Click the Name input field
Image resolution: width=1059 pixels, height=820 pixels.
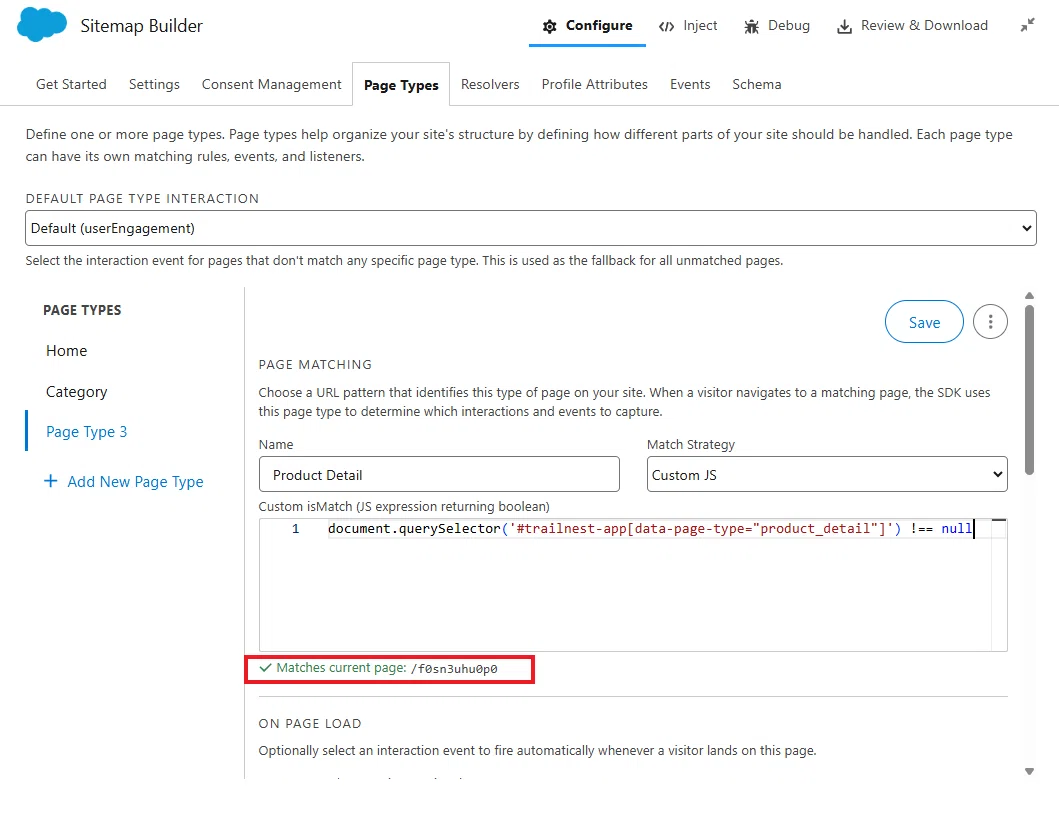pos(439,474)
